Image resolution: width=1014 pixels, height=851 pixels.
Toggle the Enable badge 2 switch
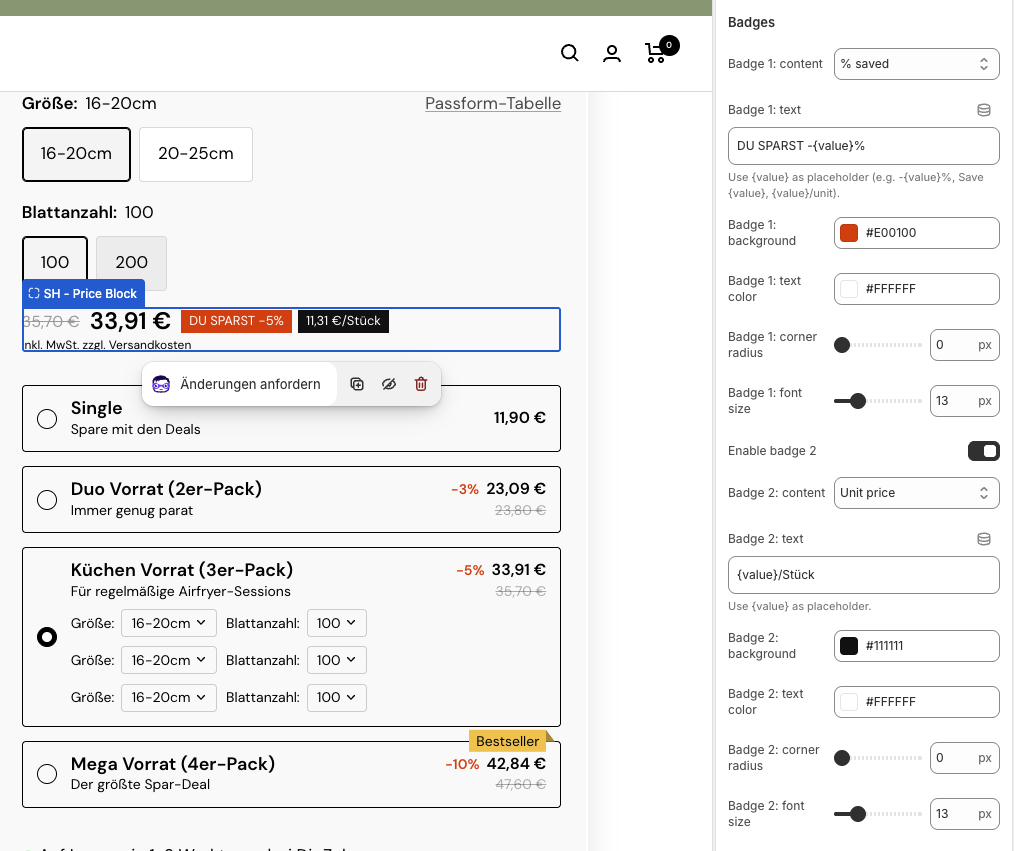pyautogui.click(x=984, y=451)
